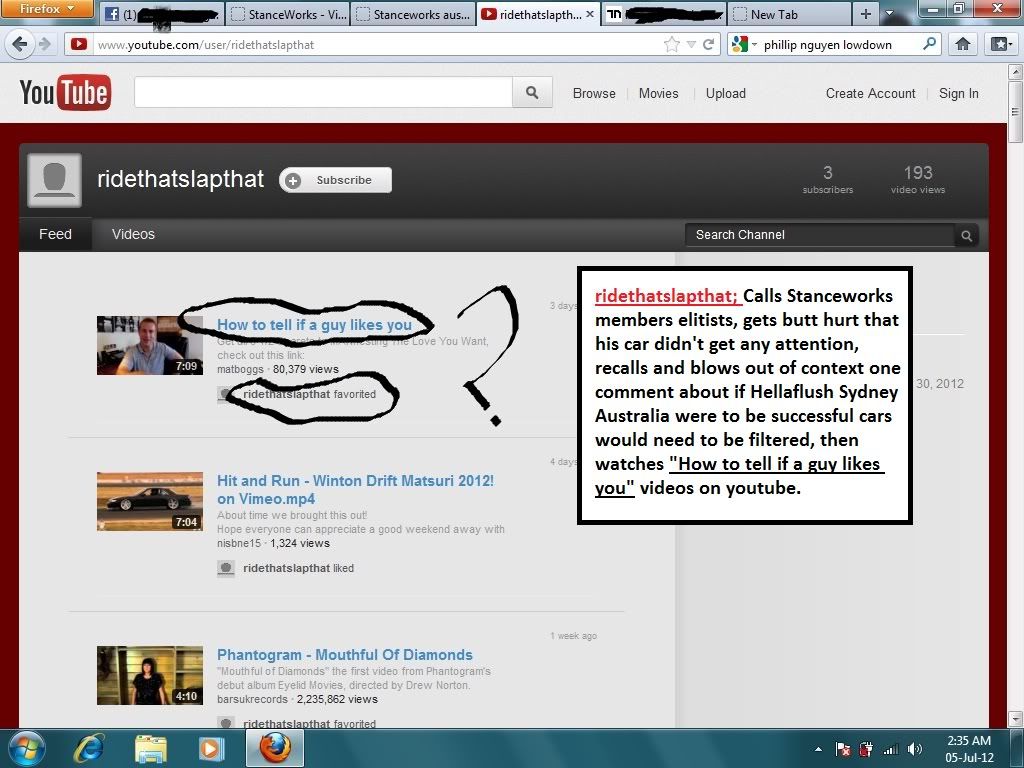Reload the page via the refresh icon
The height and width of the screenshot is (768, 1024).
[x=709, y=44]
